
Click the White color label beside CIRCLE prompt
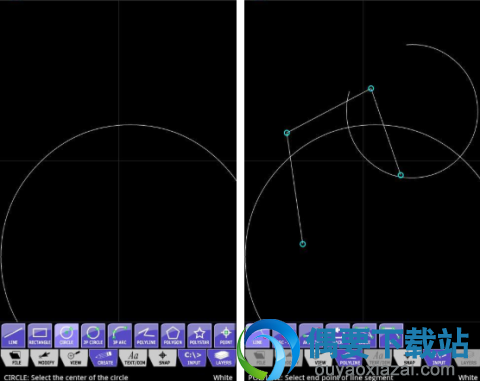click(223, 377)
